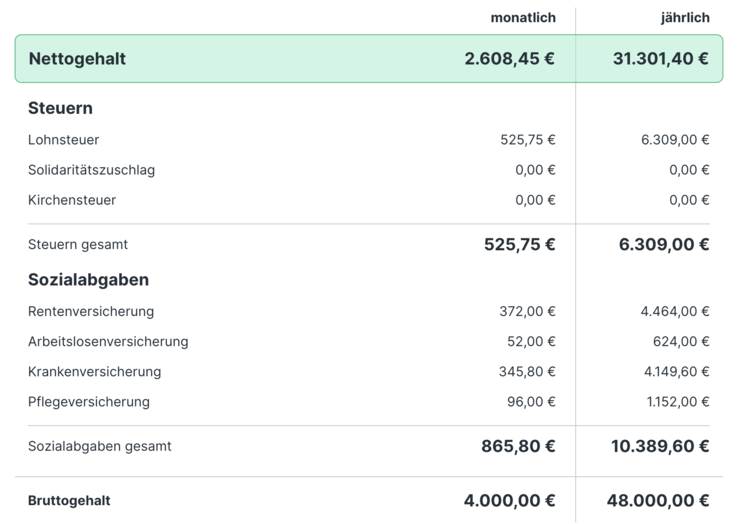Click the Sozialabgaben gesamt yearly total
The height and width of the screenshot is (524, 738).
coord(660,446)
